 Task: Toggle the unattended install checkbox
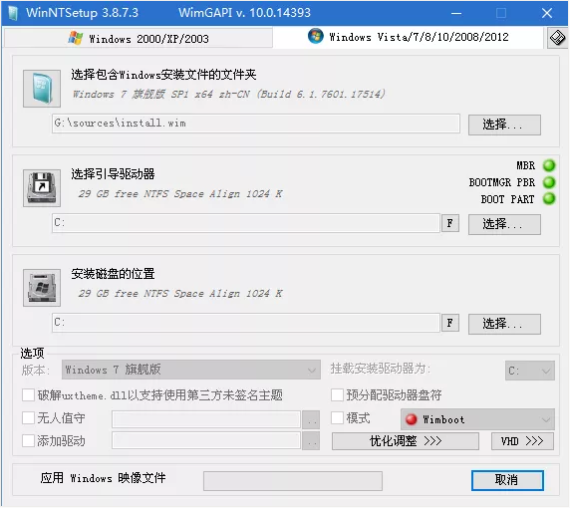click(x=28, y=418)
